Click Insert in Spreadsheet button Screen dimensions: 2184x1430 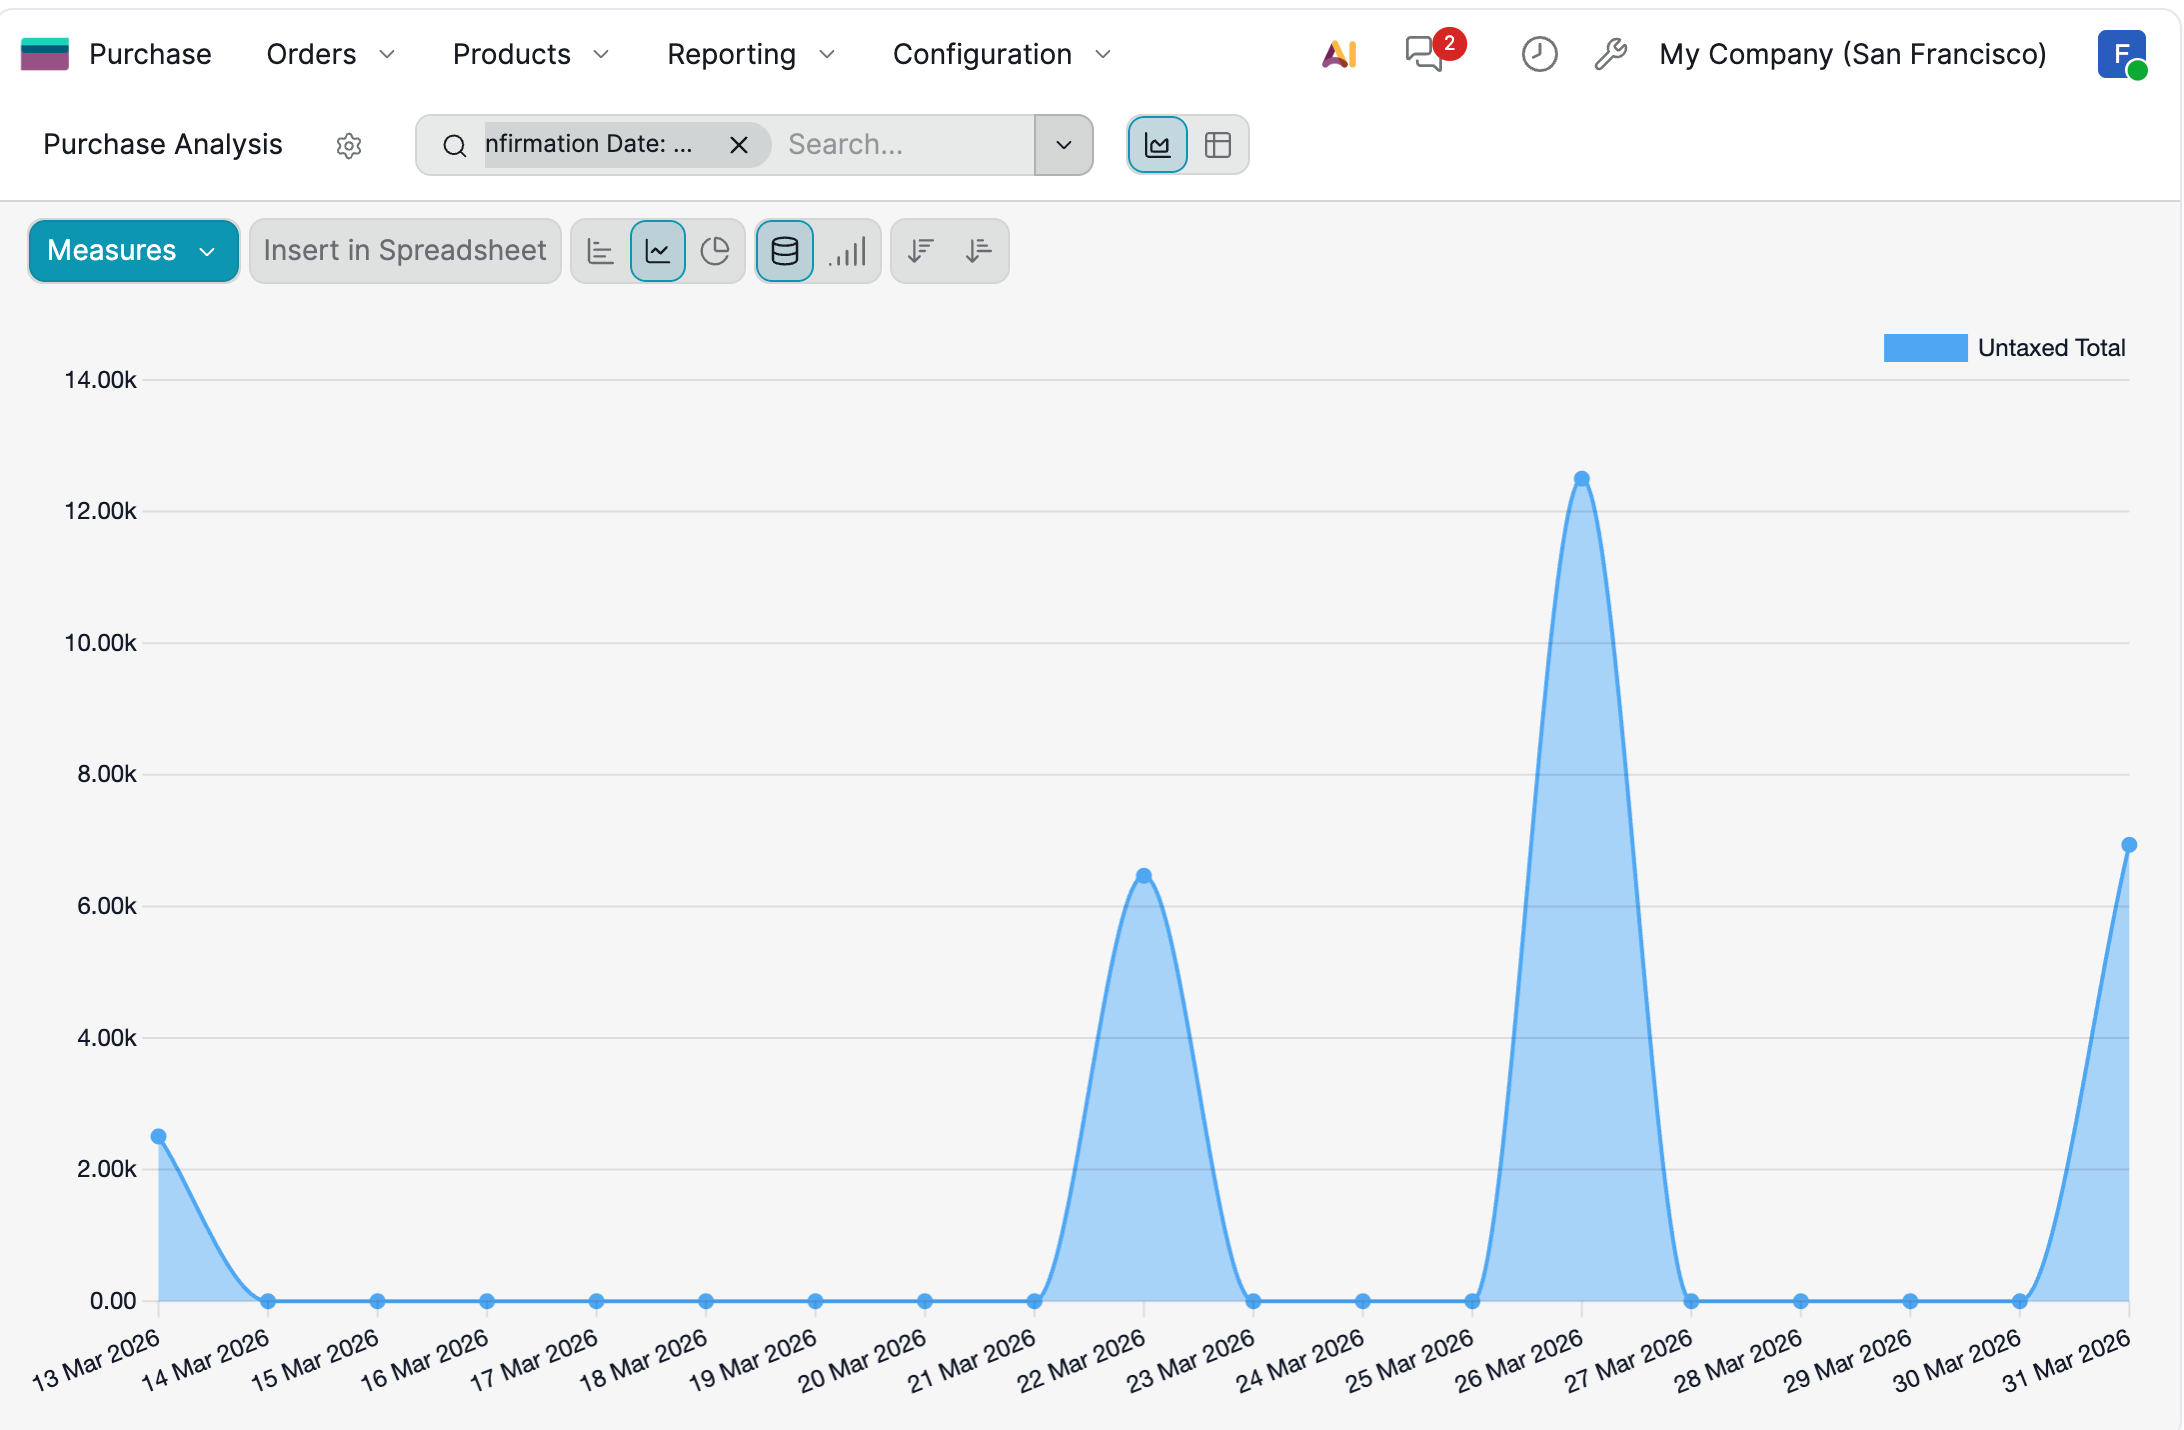[405, 251]
